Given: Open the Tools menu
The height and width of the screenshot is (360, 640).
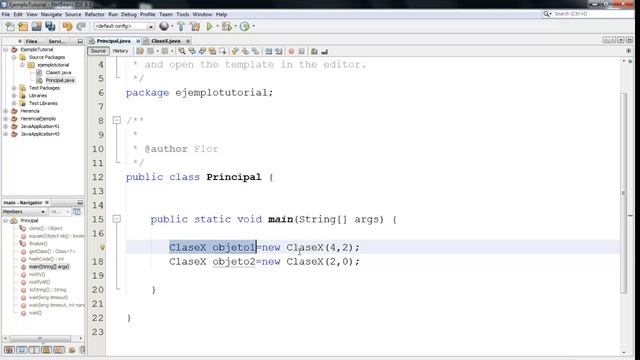Looking at the screenshot, I should point(182,14).
